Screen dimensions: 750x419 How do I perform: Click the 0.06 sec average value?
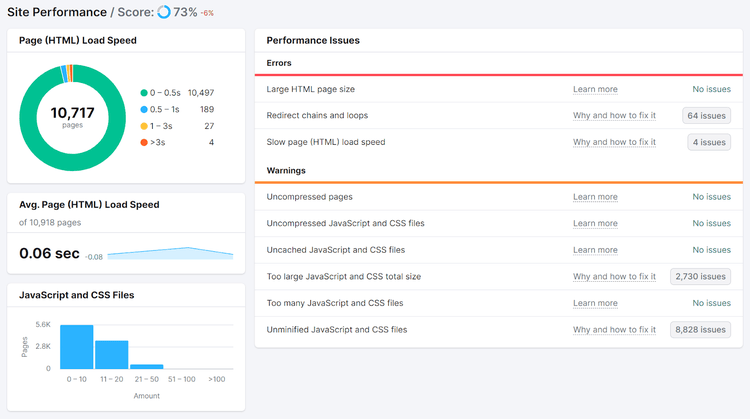point(49,253)
